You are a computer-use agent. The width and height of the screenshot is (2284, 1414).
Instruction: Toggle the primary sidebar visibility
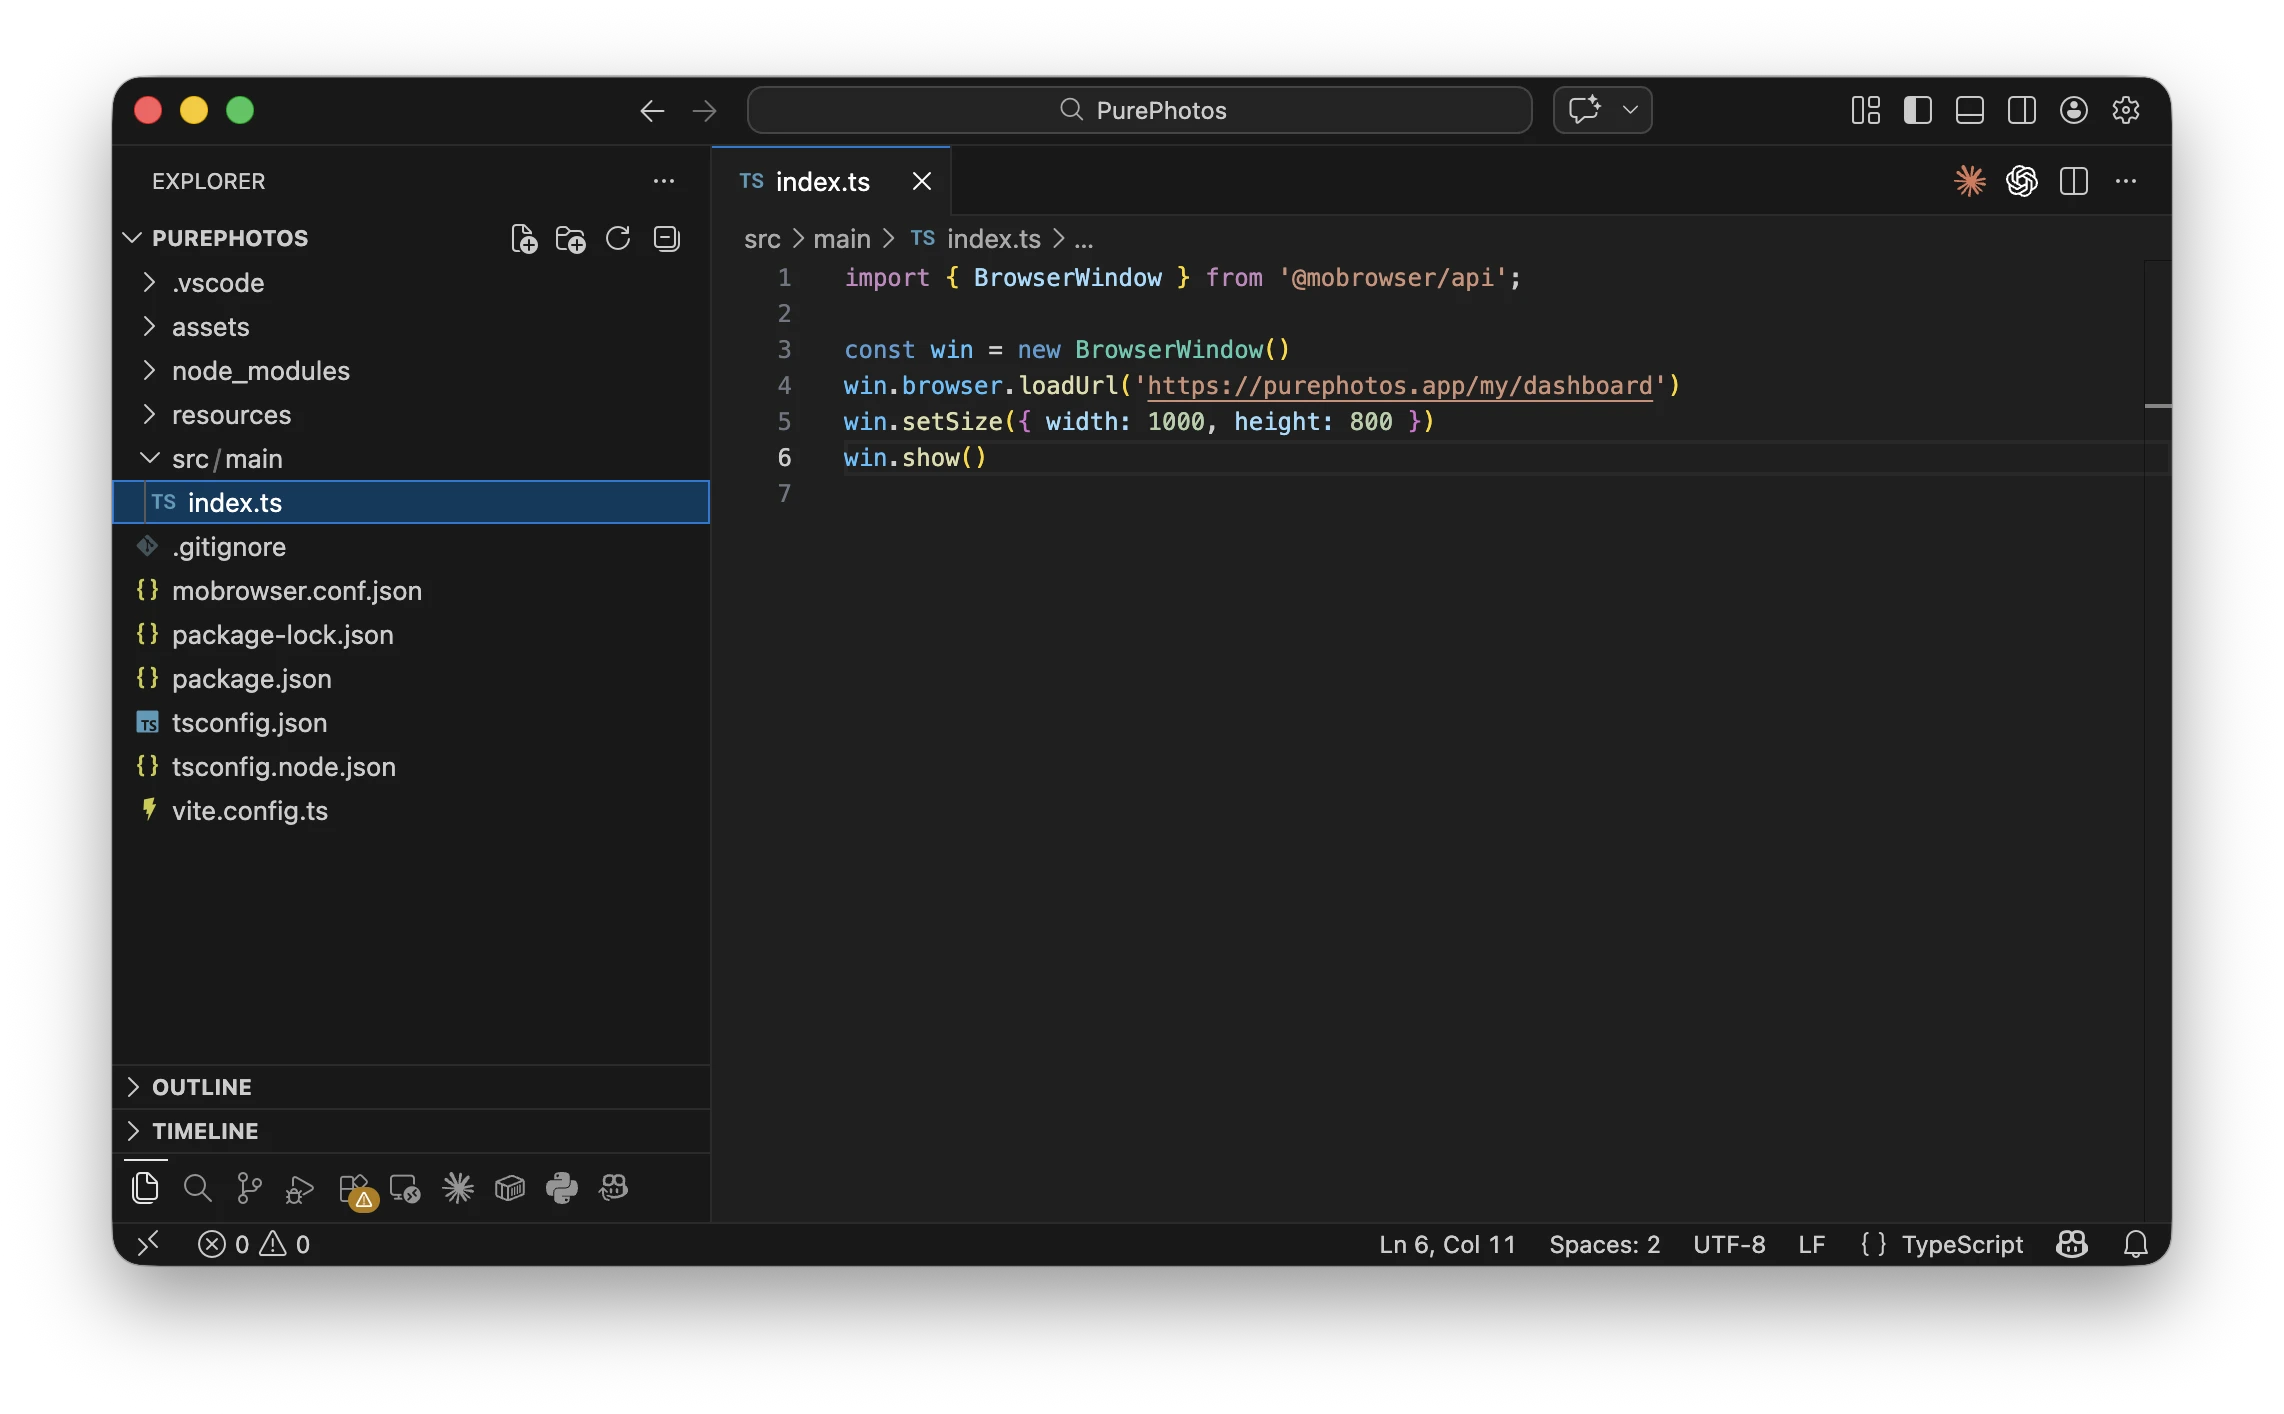click(1917, 110)
